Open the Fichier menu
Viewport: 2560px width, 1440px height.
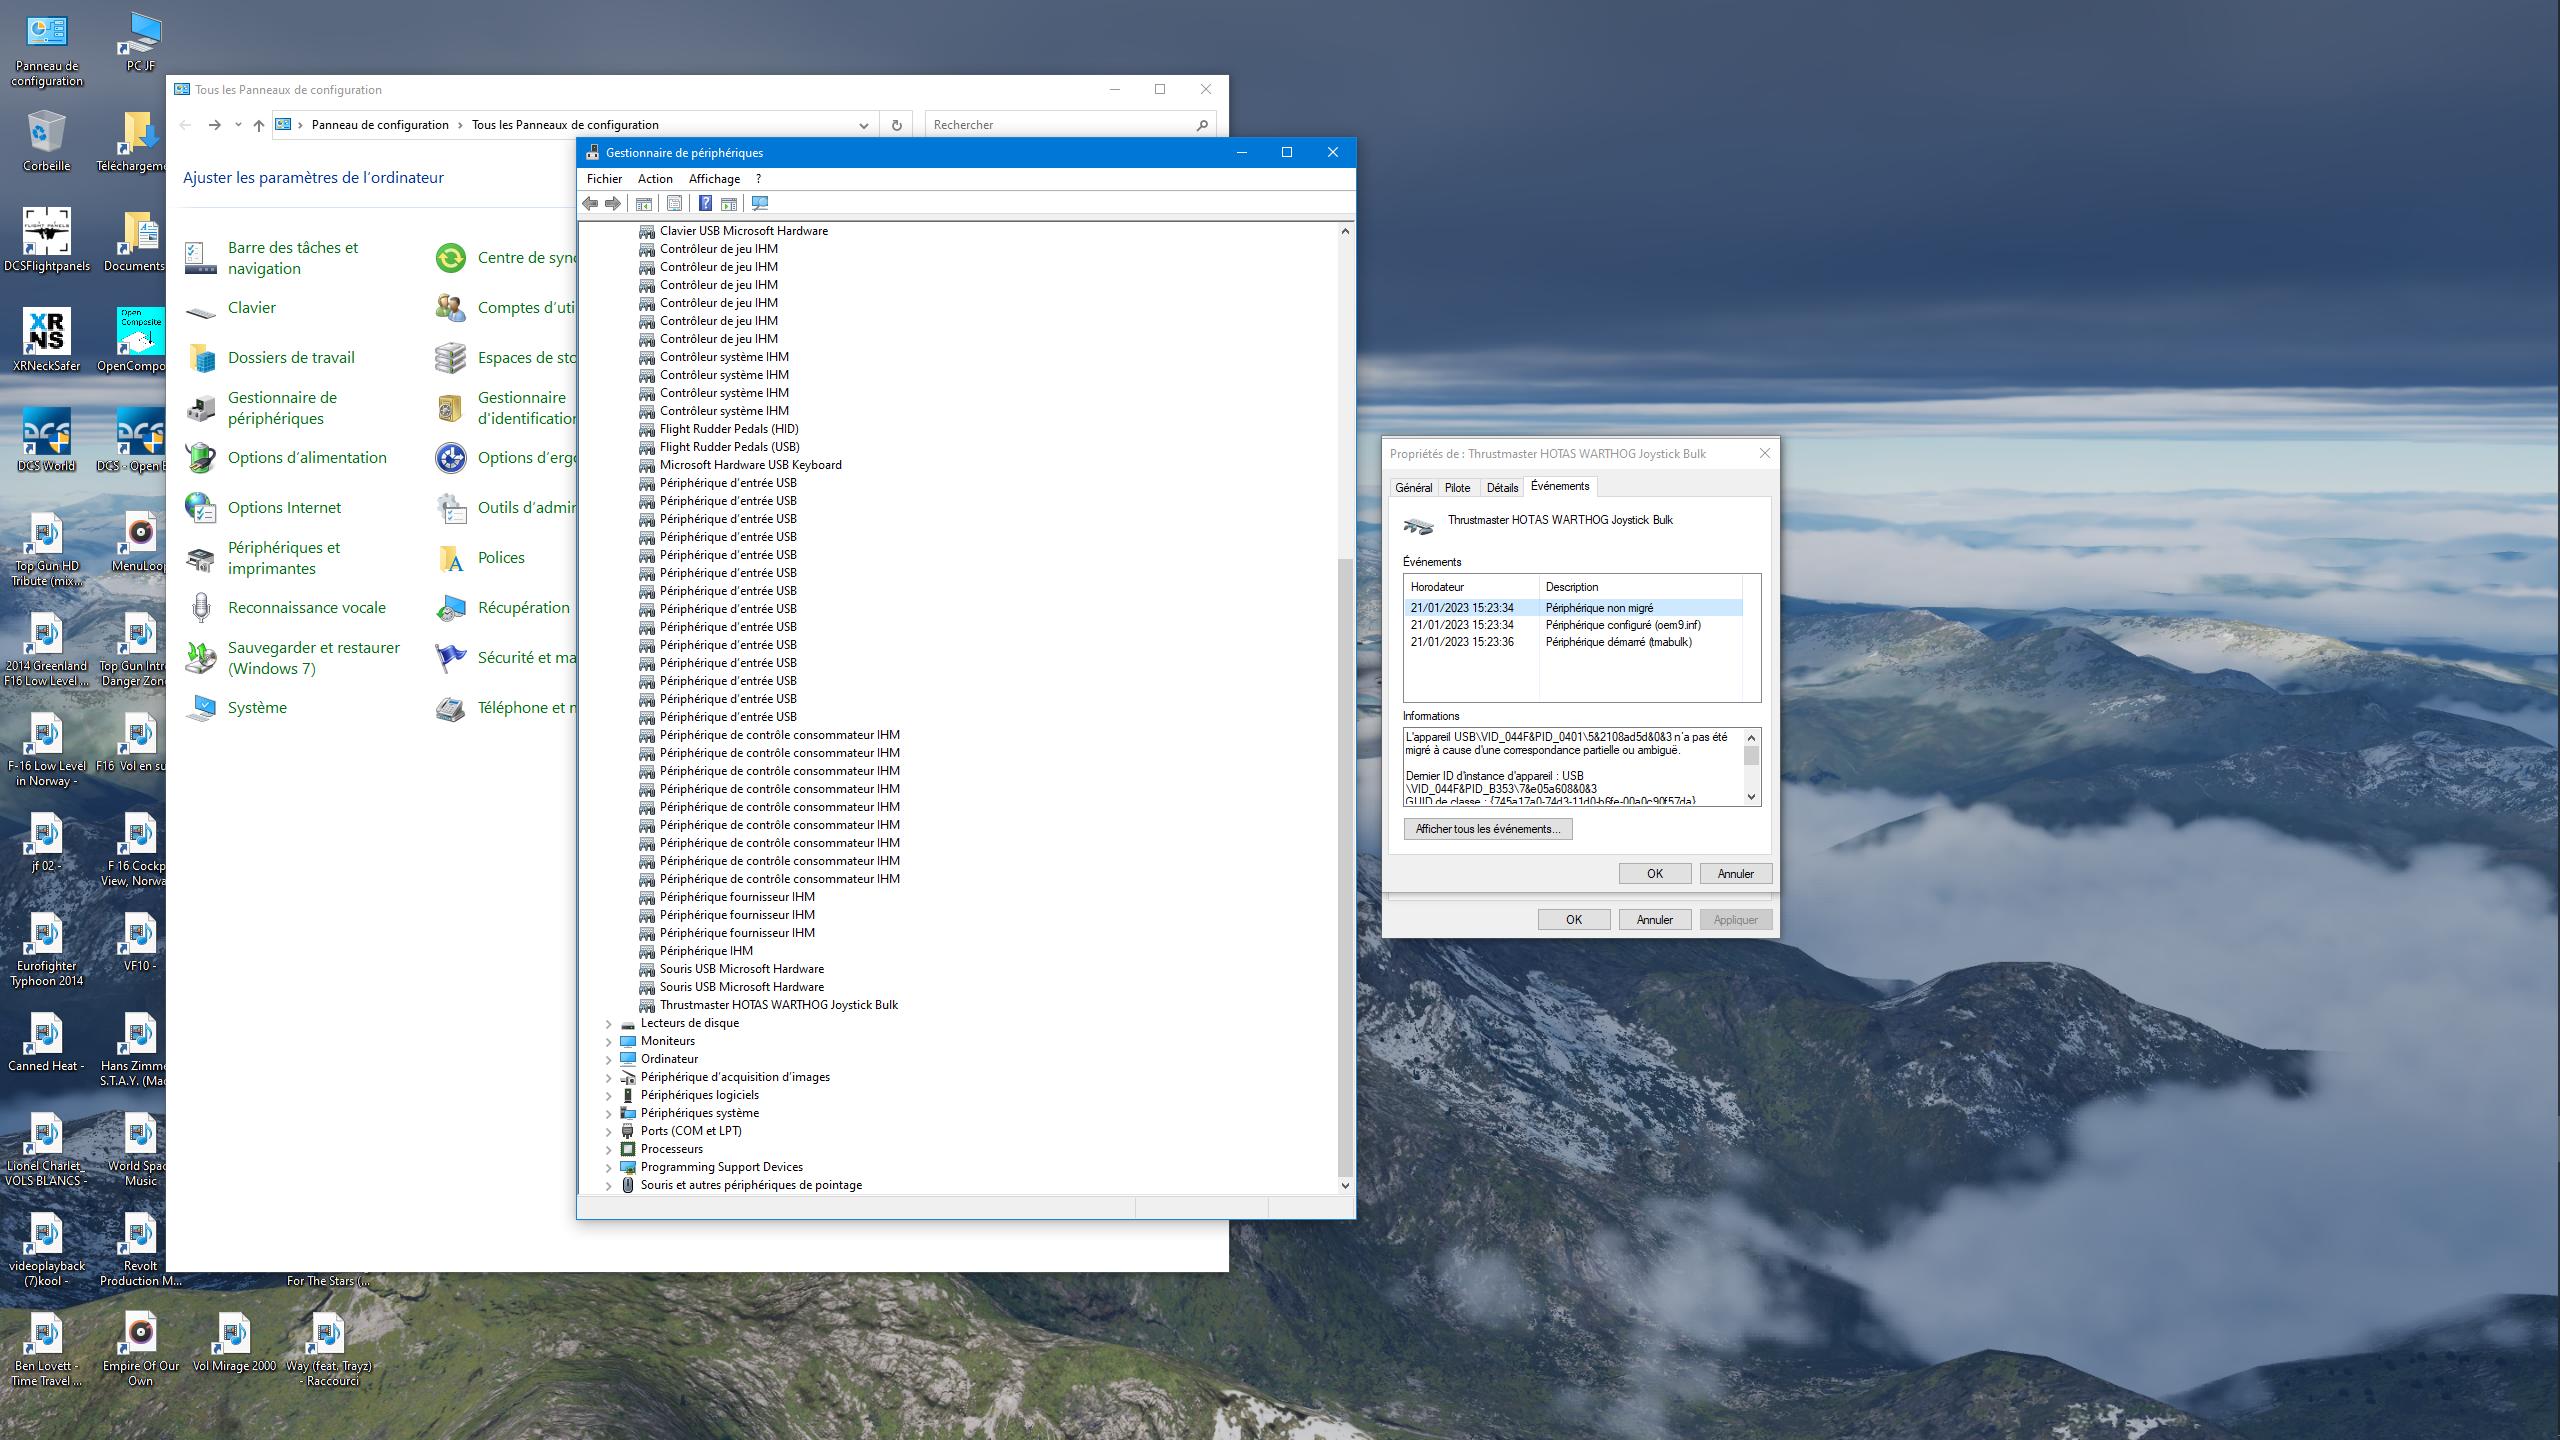pos(604,179)
